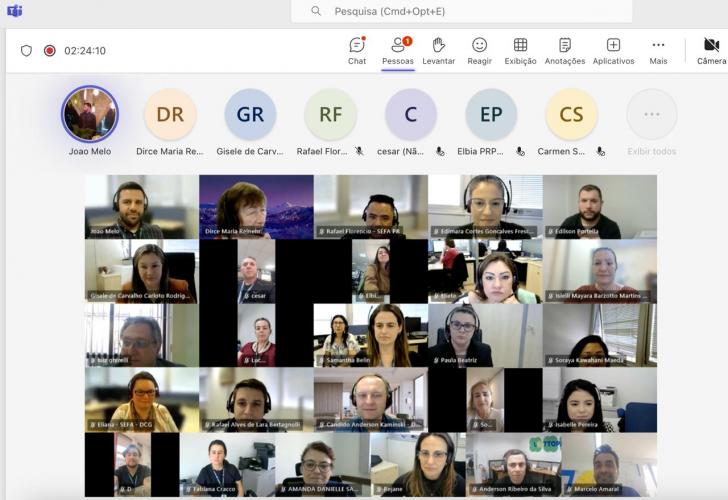728x500 pixels.
Task: Select the DR avatar for Dirce Maria
Action: [170, 114]
